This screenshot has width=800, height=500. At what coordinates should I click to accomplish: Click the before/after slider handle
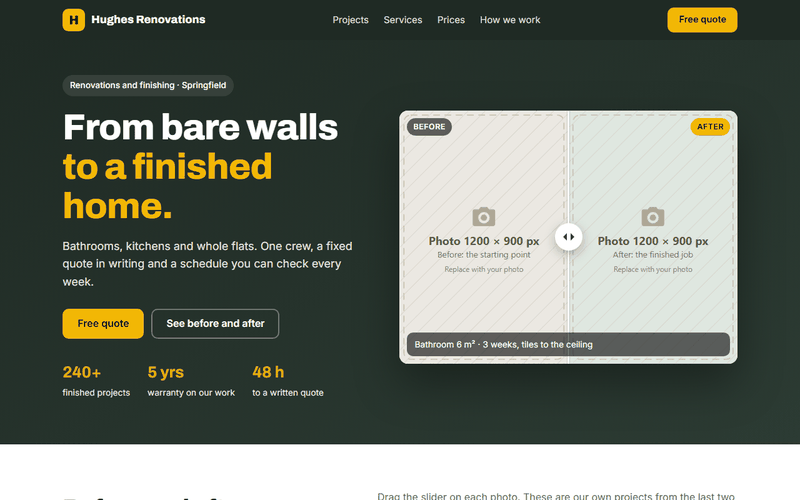[568, 237]
